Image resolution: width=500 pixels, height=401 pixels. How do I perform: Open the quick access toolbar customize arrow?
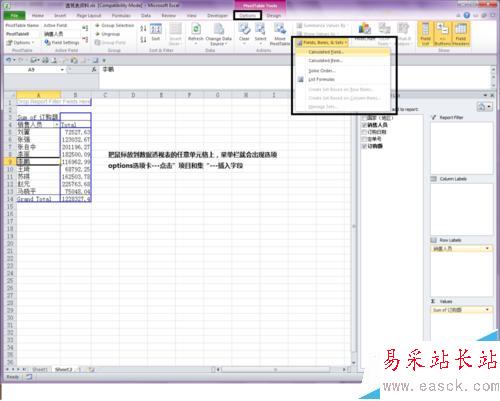tap(104, 60)
